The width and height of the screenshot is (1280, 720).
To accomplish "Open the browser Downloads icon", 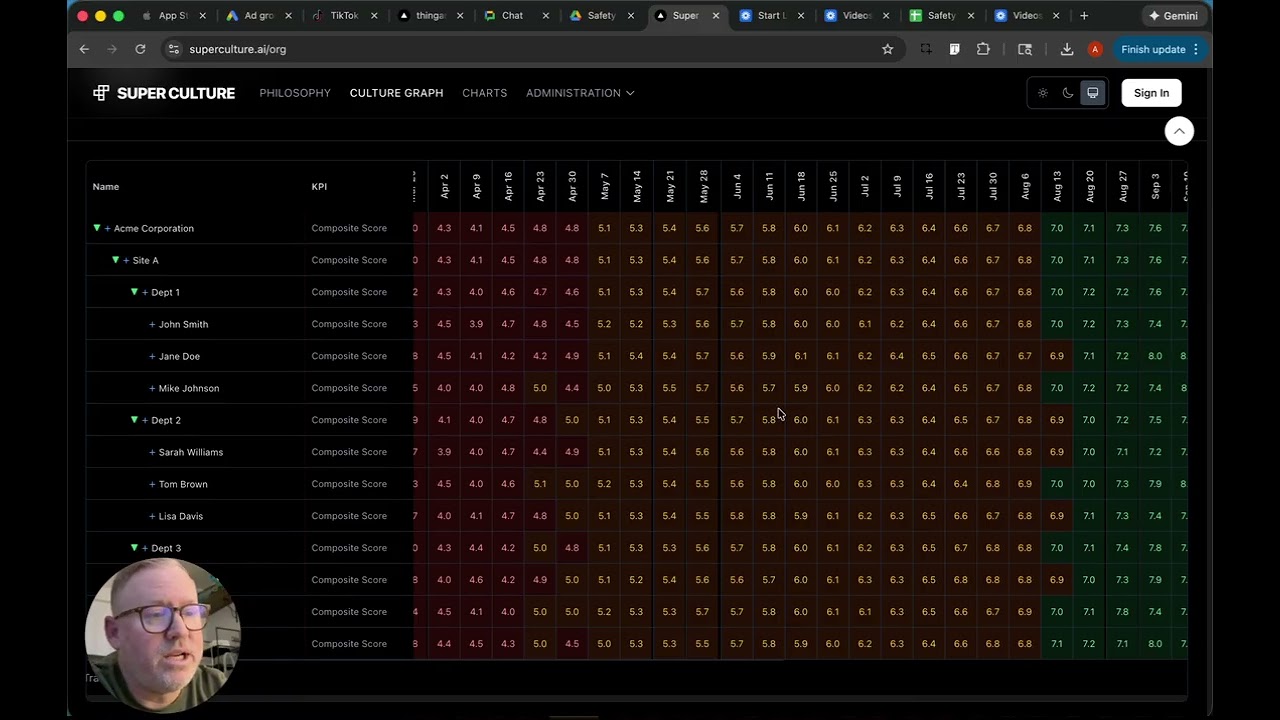I will click(x=1067, y=49).
